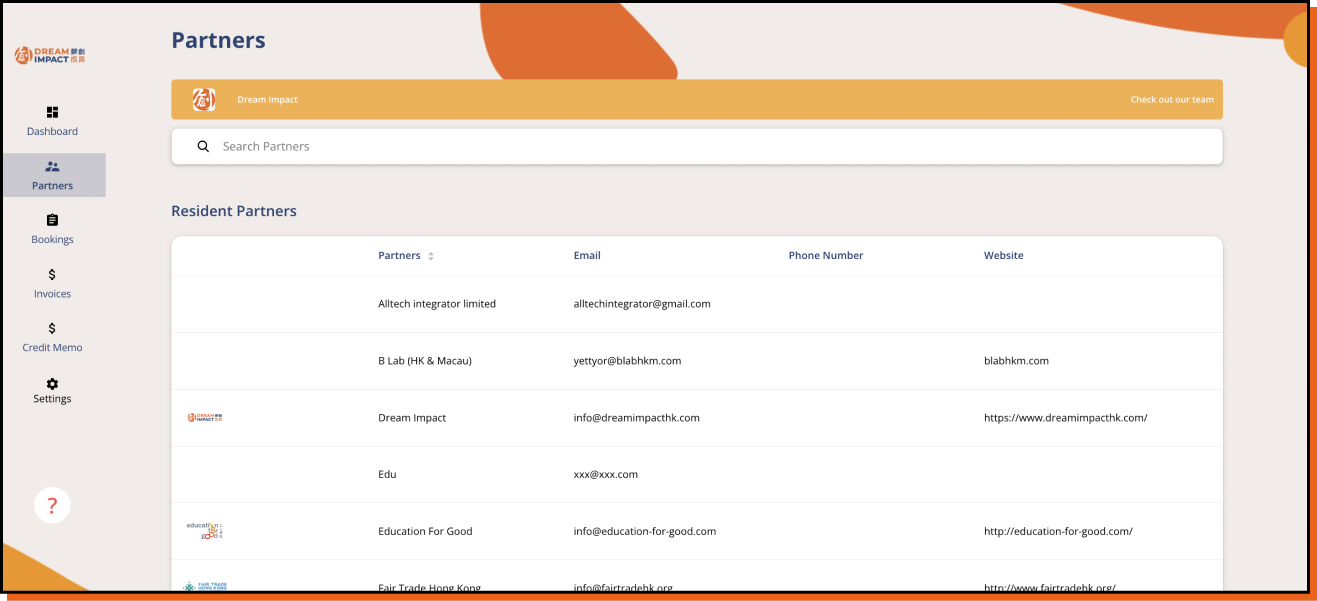Open the dreamimpacthk.com website link
The width and height of the screenshot is (1317, 601).
(x=1065, y=418)
